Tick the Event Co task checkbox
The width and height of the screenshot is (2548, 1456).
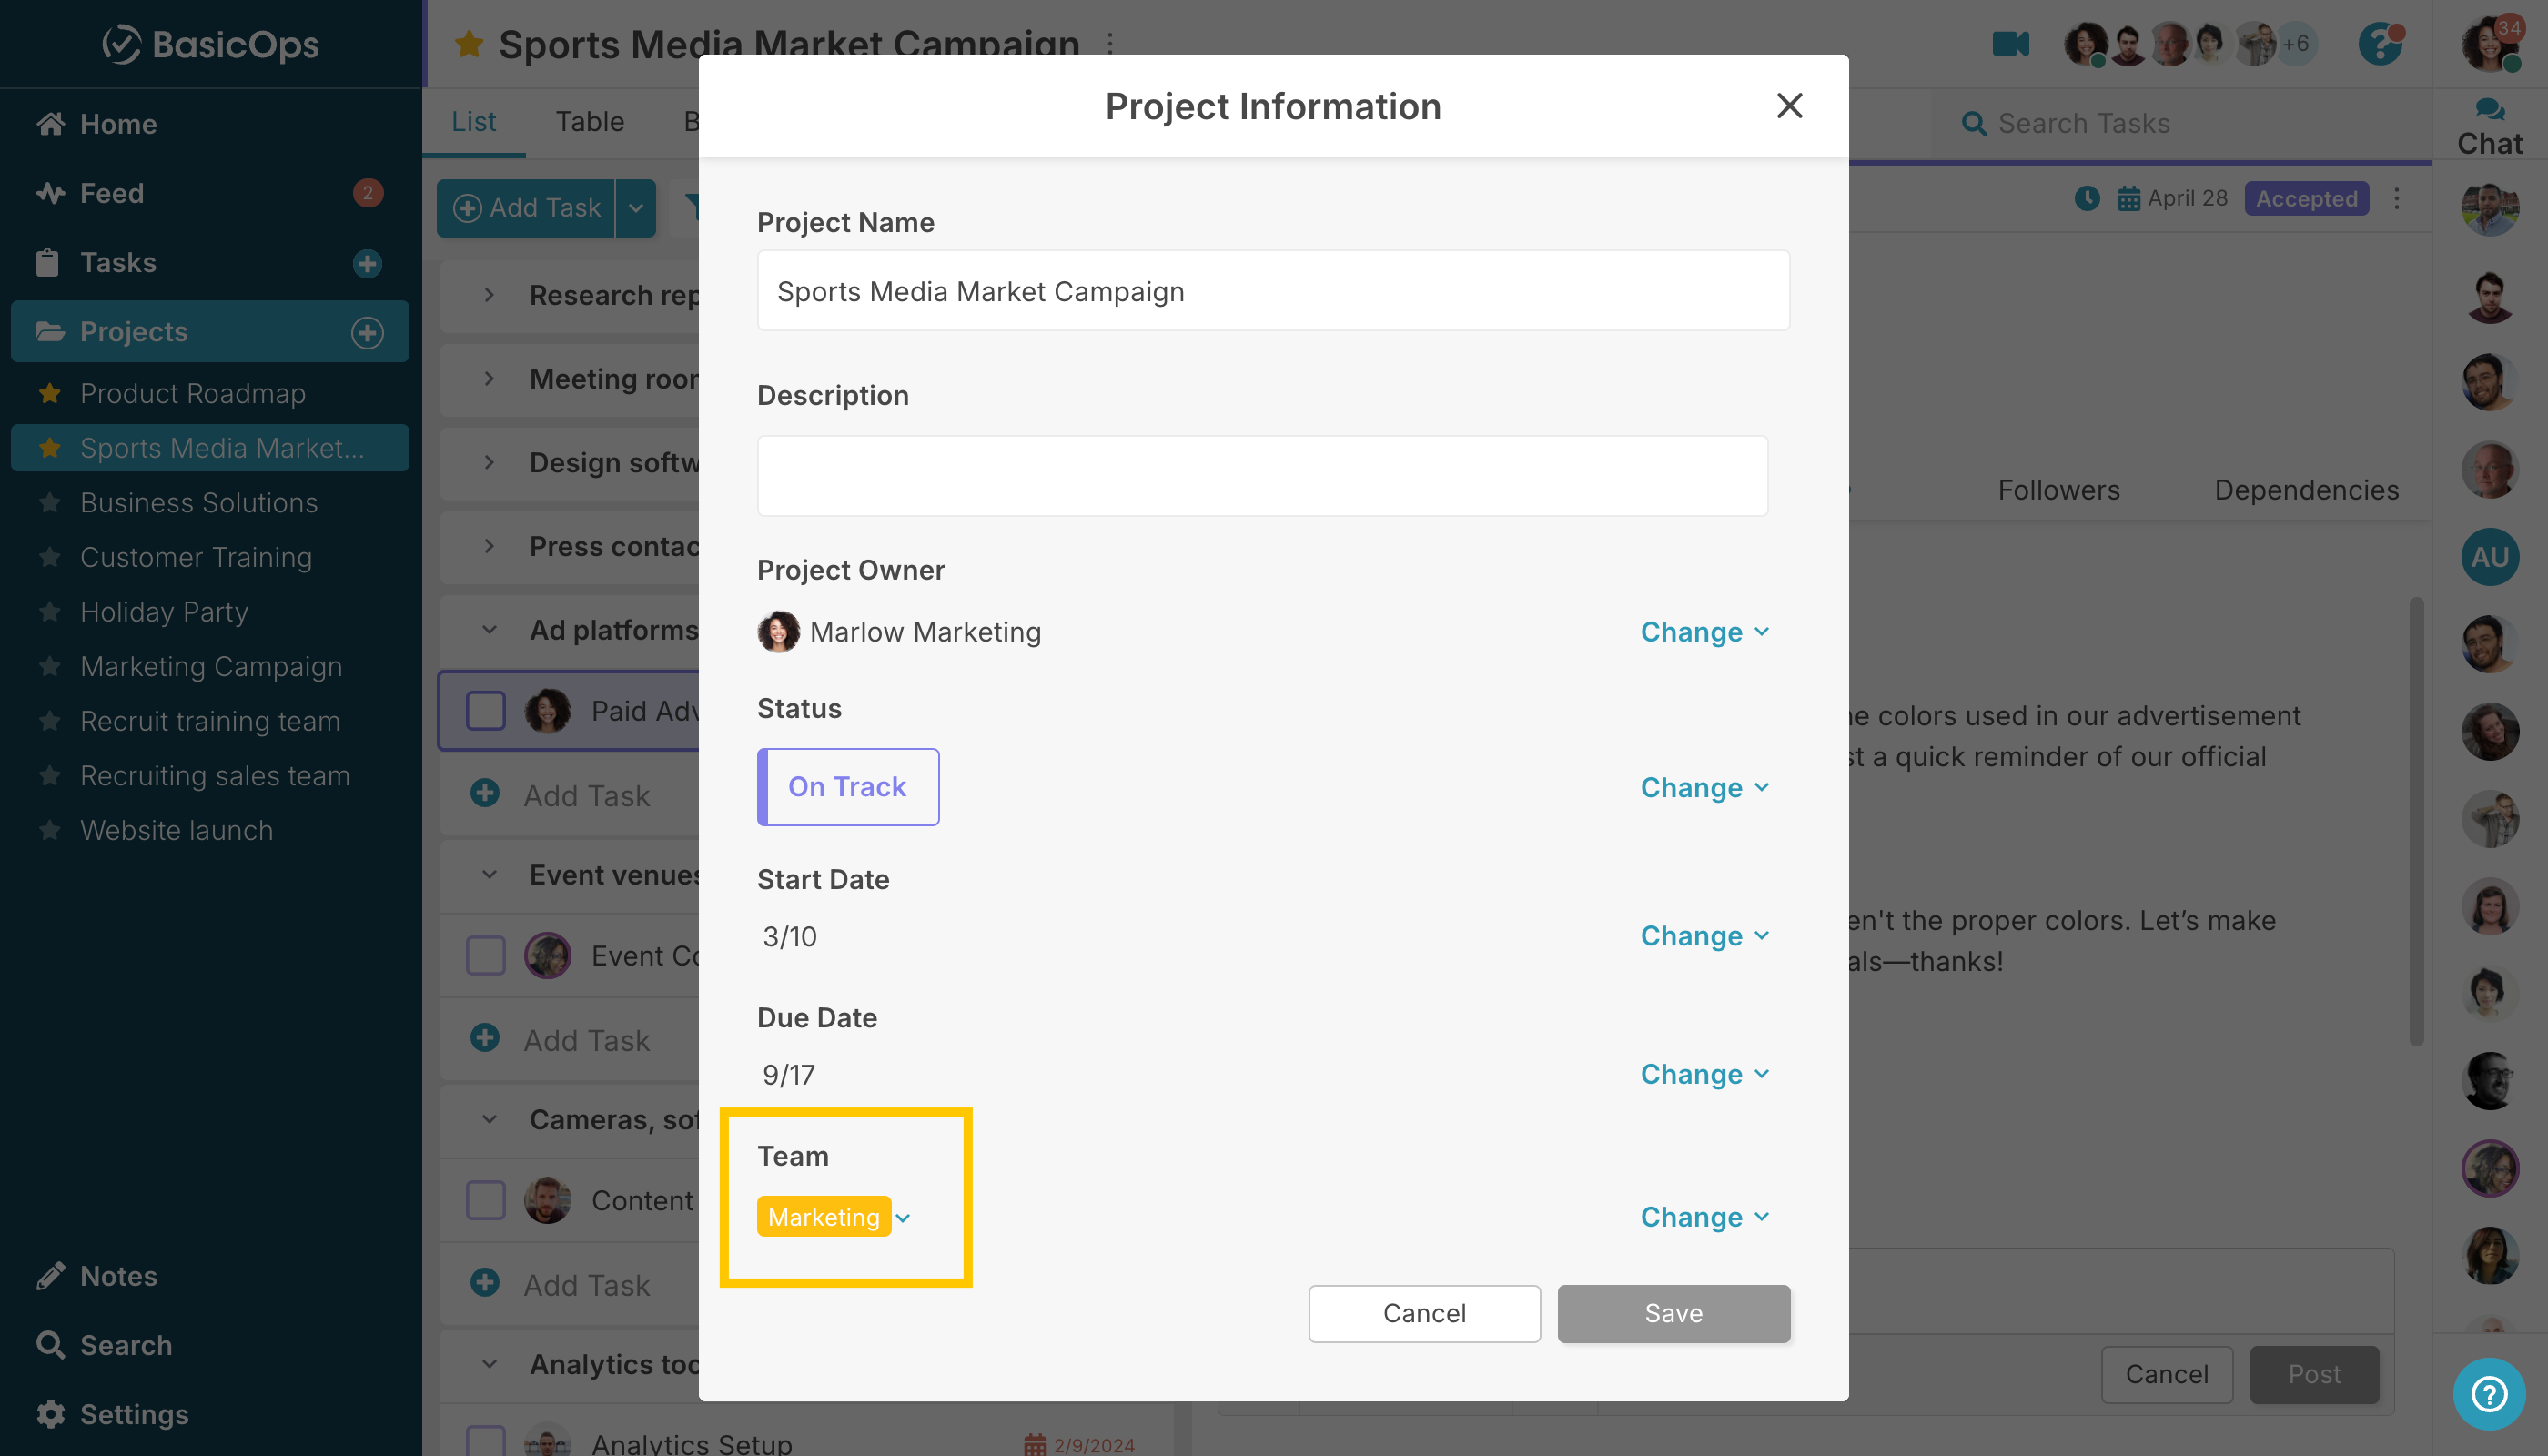486,955
